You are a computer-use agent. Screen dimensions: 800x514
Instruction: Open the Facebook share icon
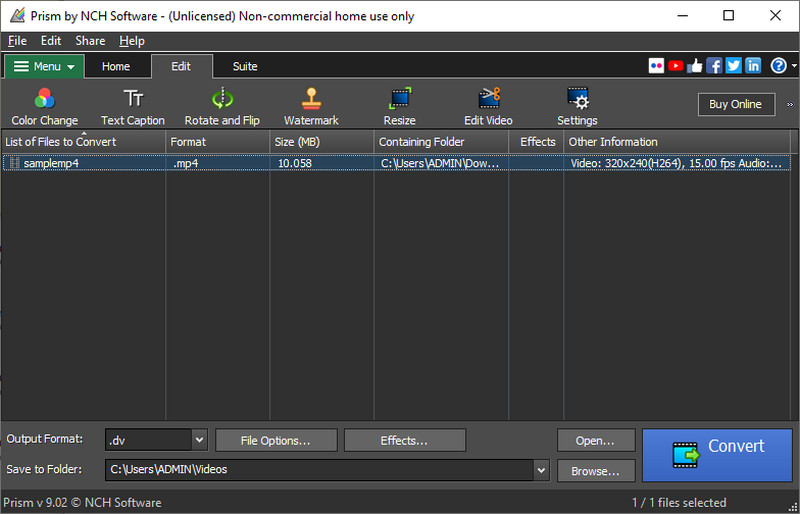[x=714, y=66]
